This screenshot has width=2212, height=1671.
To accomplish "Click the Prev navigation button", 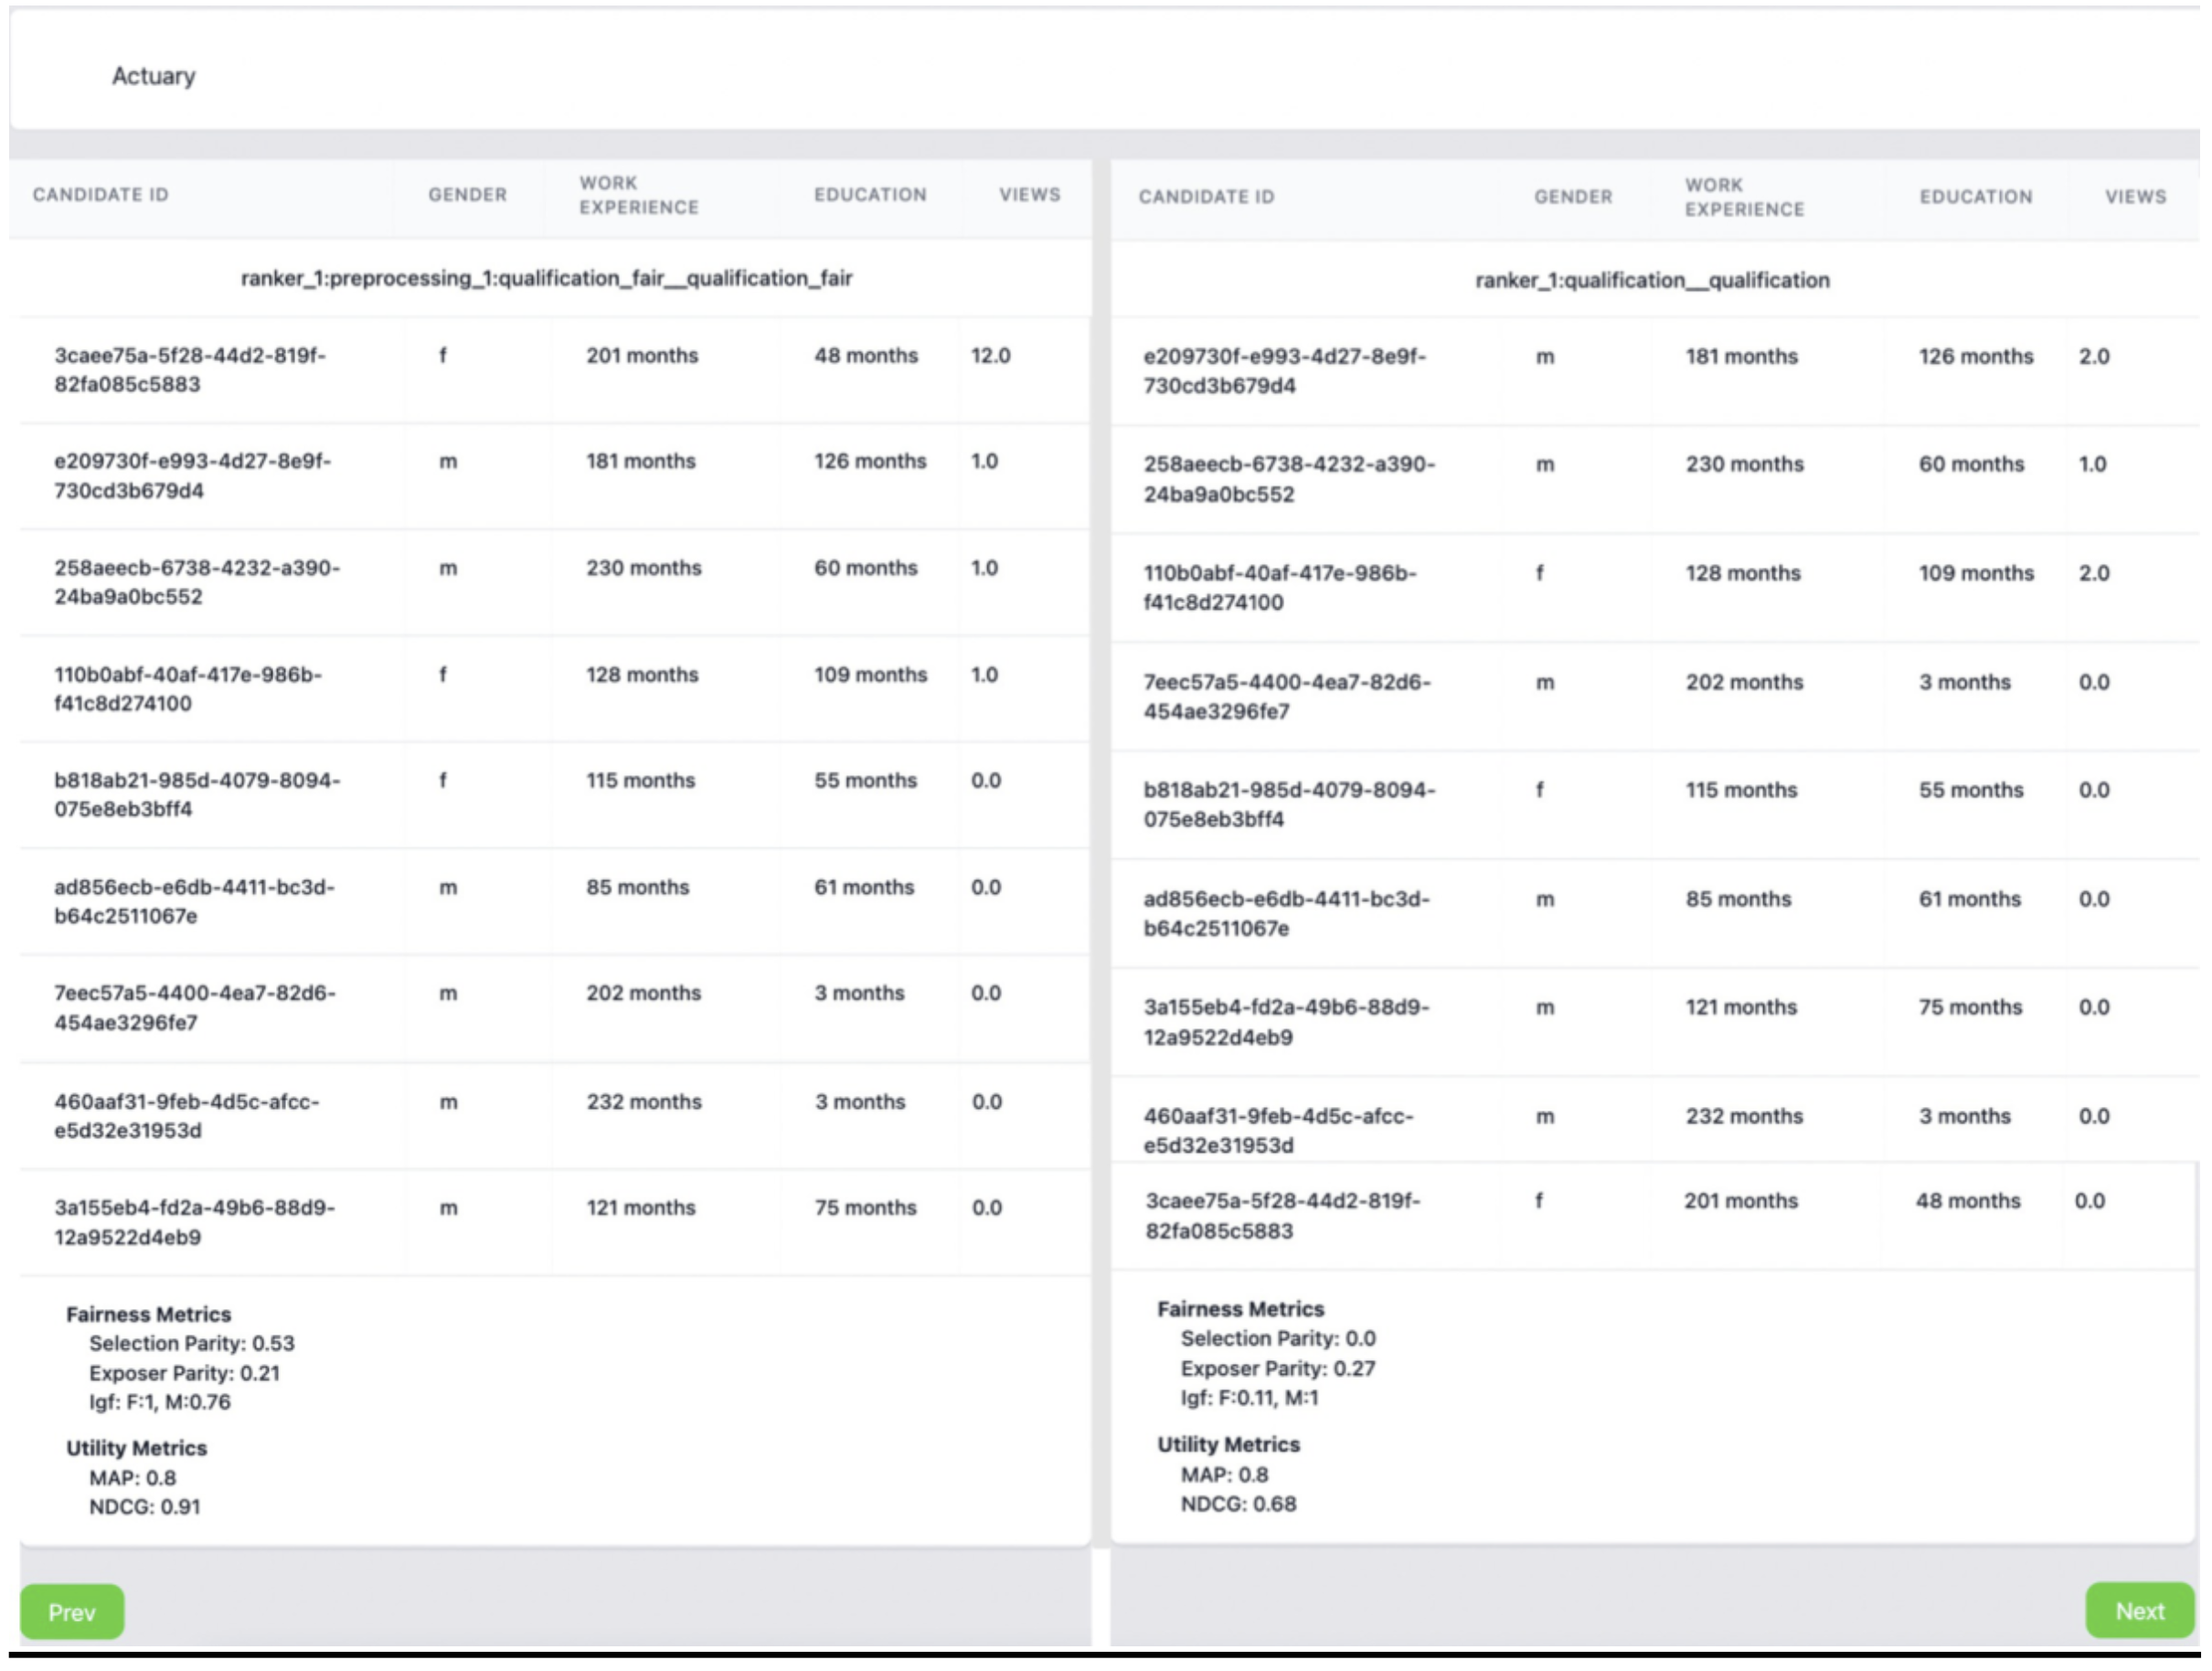I will (x=72, y=1612).
